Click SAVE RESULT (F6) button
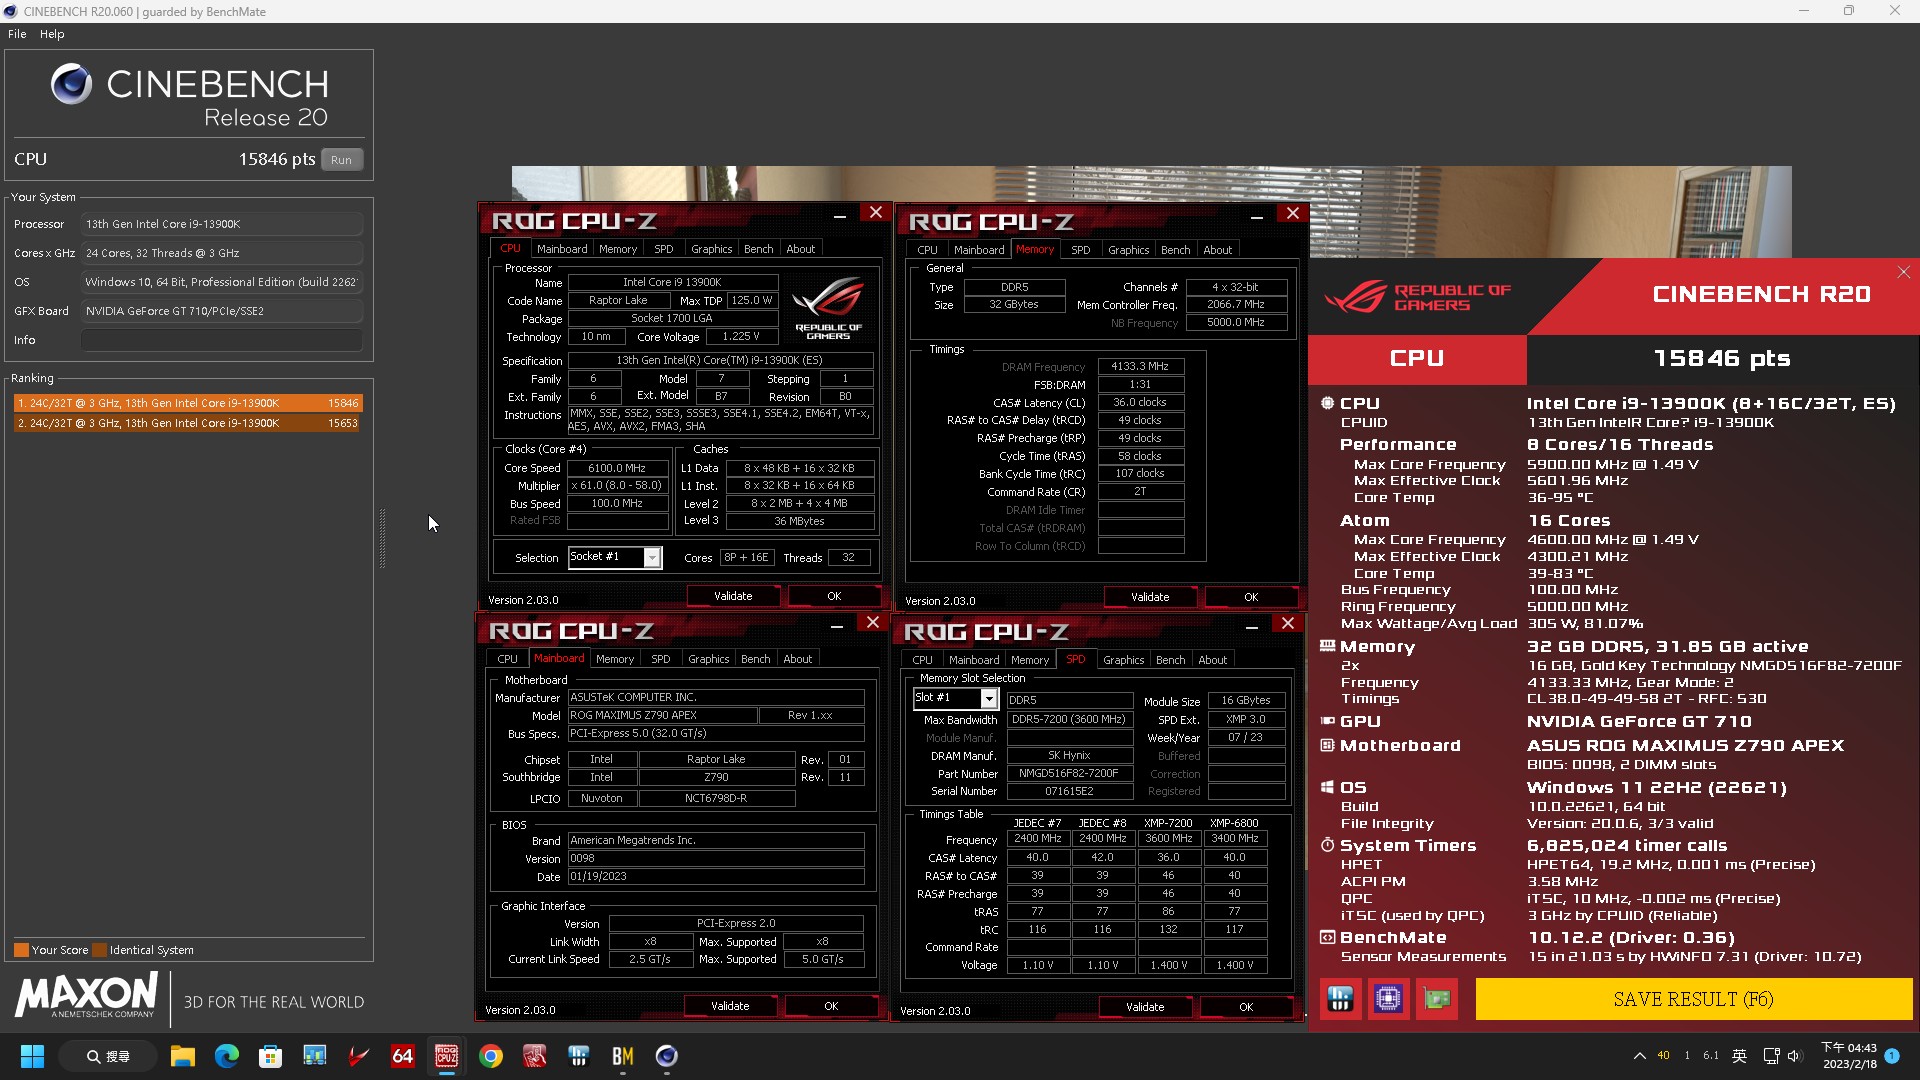Image resolution: width=1920 pixels, height=1080 pixels. click(1694, 999)
